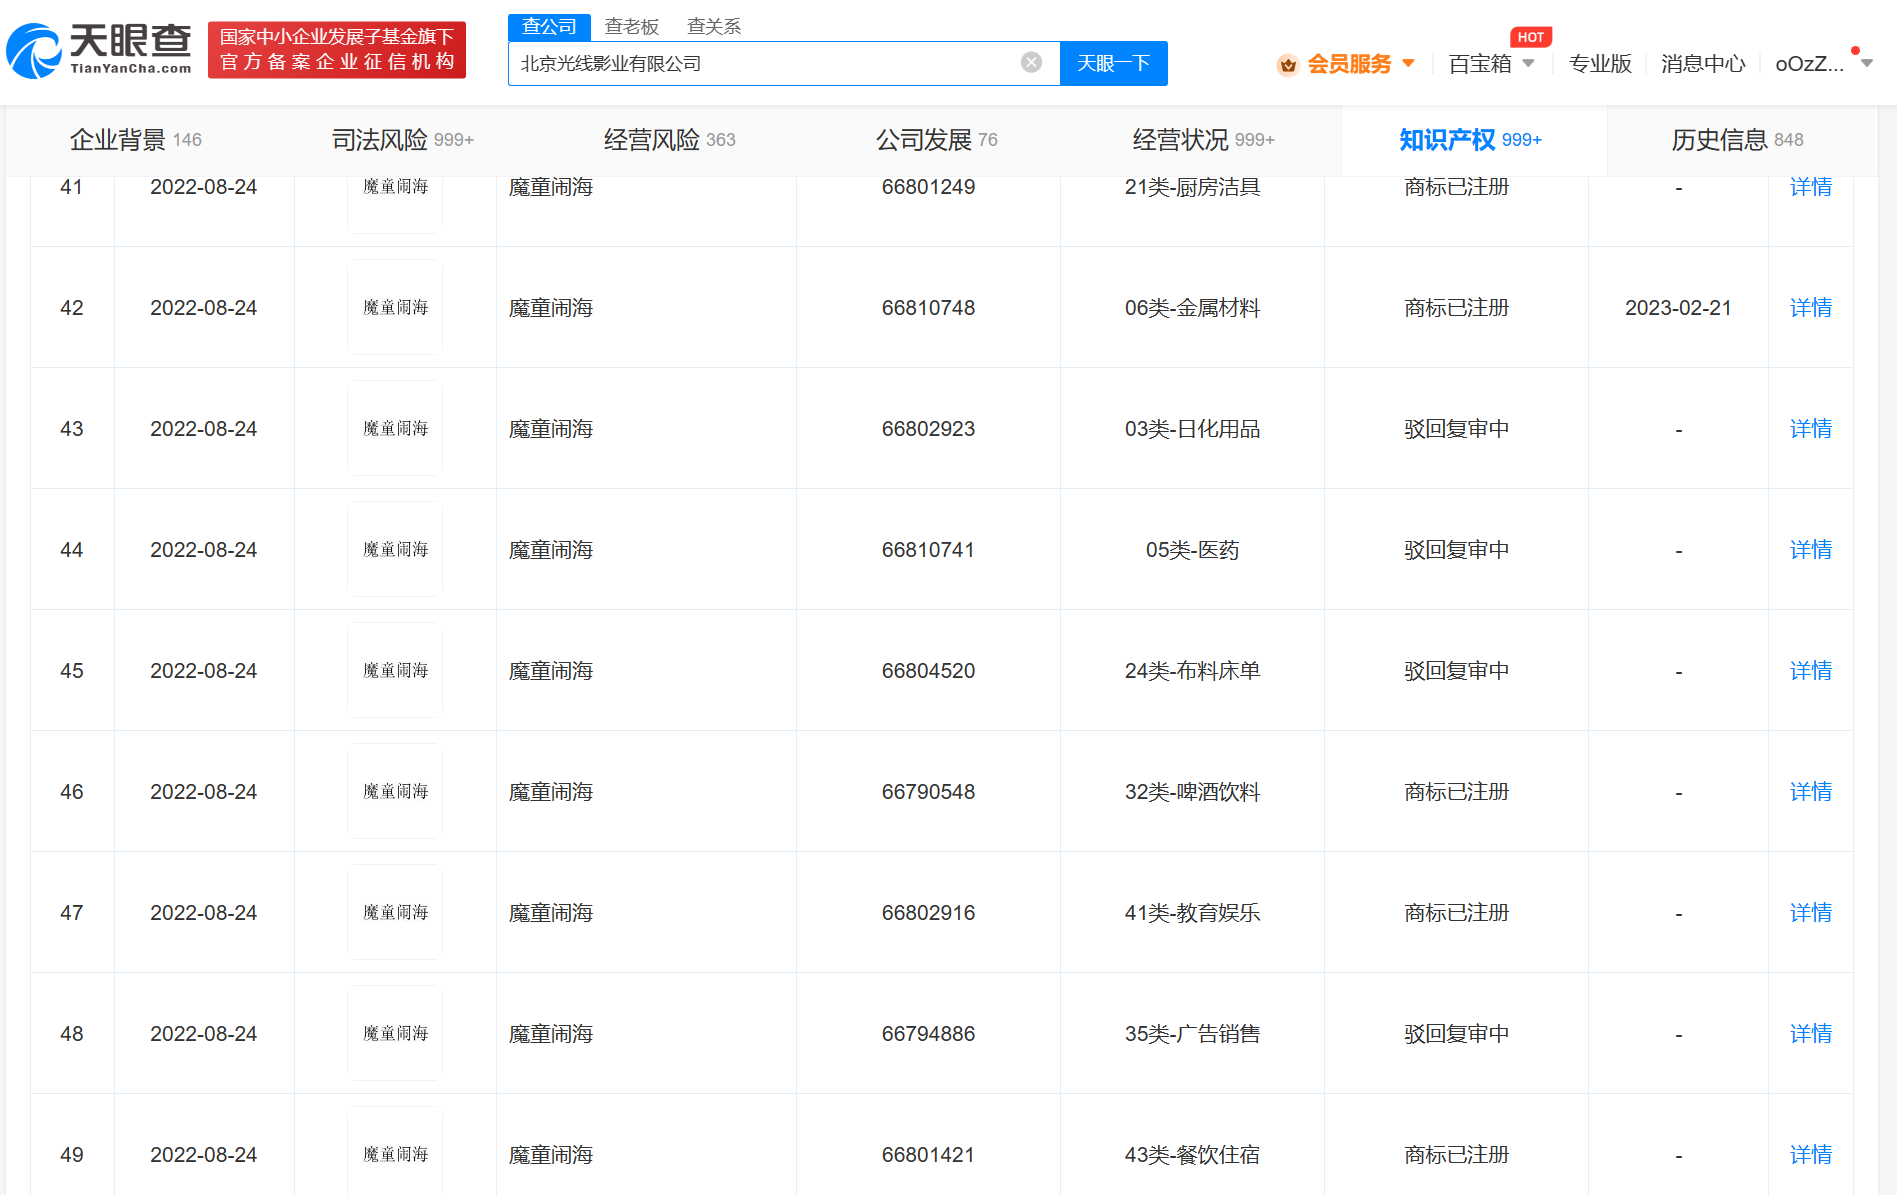Image resolution: width=1897 pixels, height=1195 pixels.
Task: Open 详情 for the 43类-餐饮住宿 trademark
Action: (1810, 1154)
